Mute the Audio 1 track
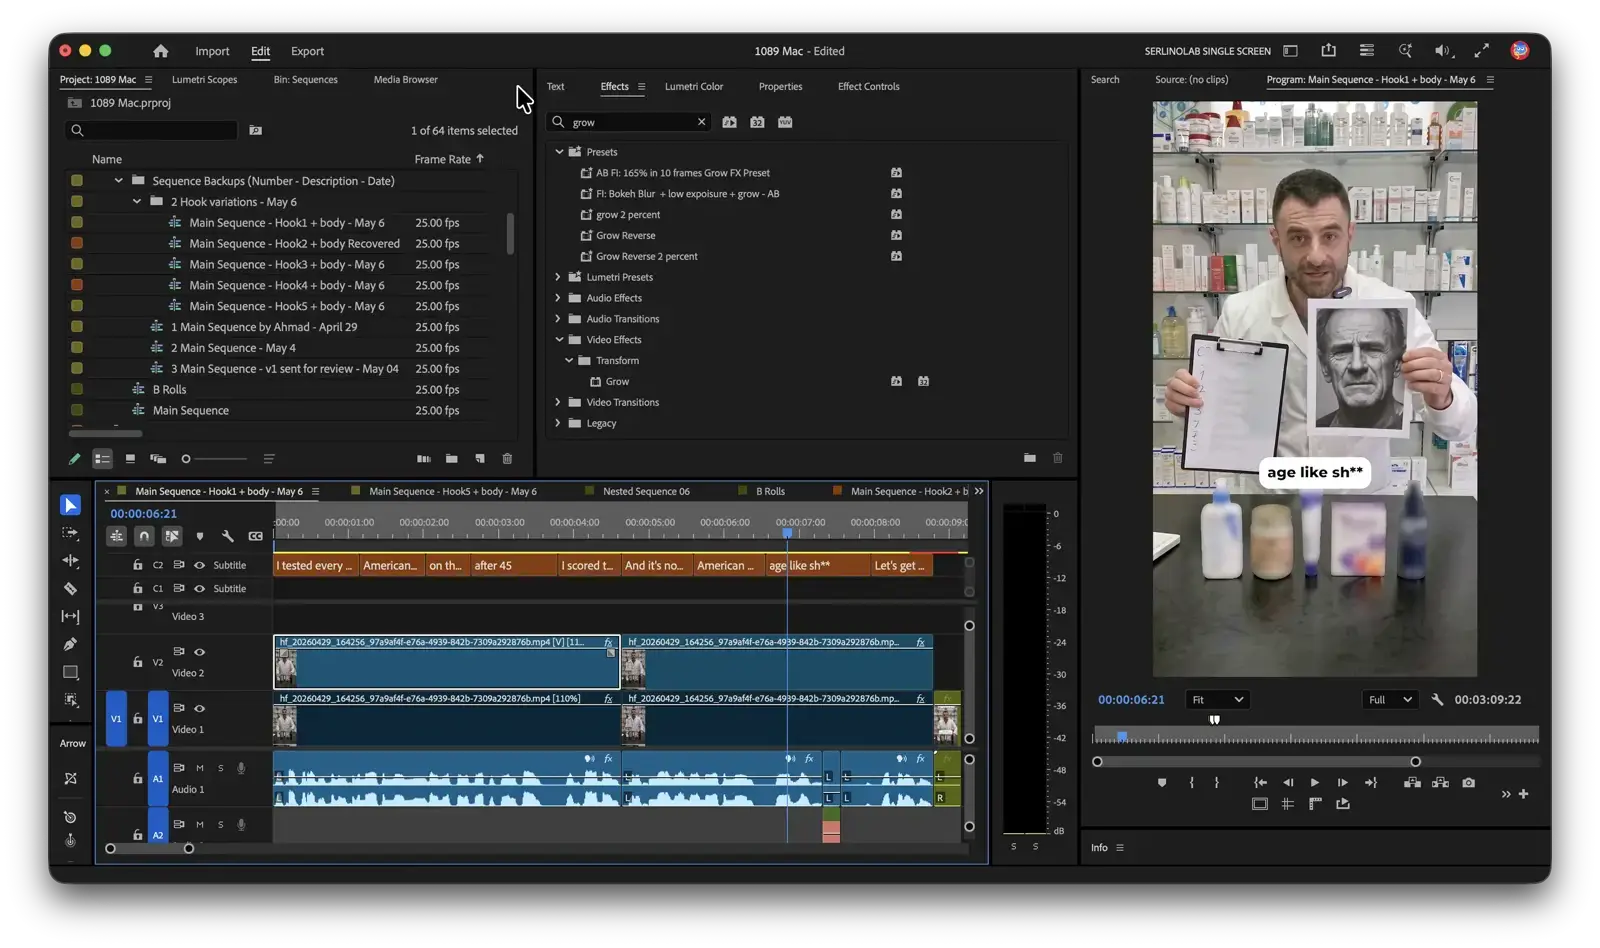 200,768
